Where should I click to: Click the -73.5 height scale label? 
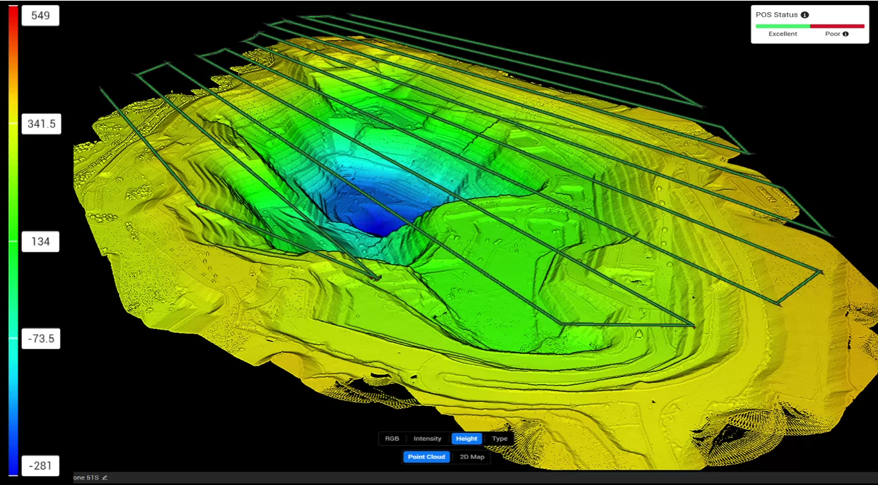pyautogui.click(x=41, y=339)
